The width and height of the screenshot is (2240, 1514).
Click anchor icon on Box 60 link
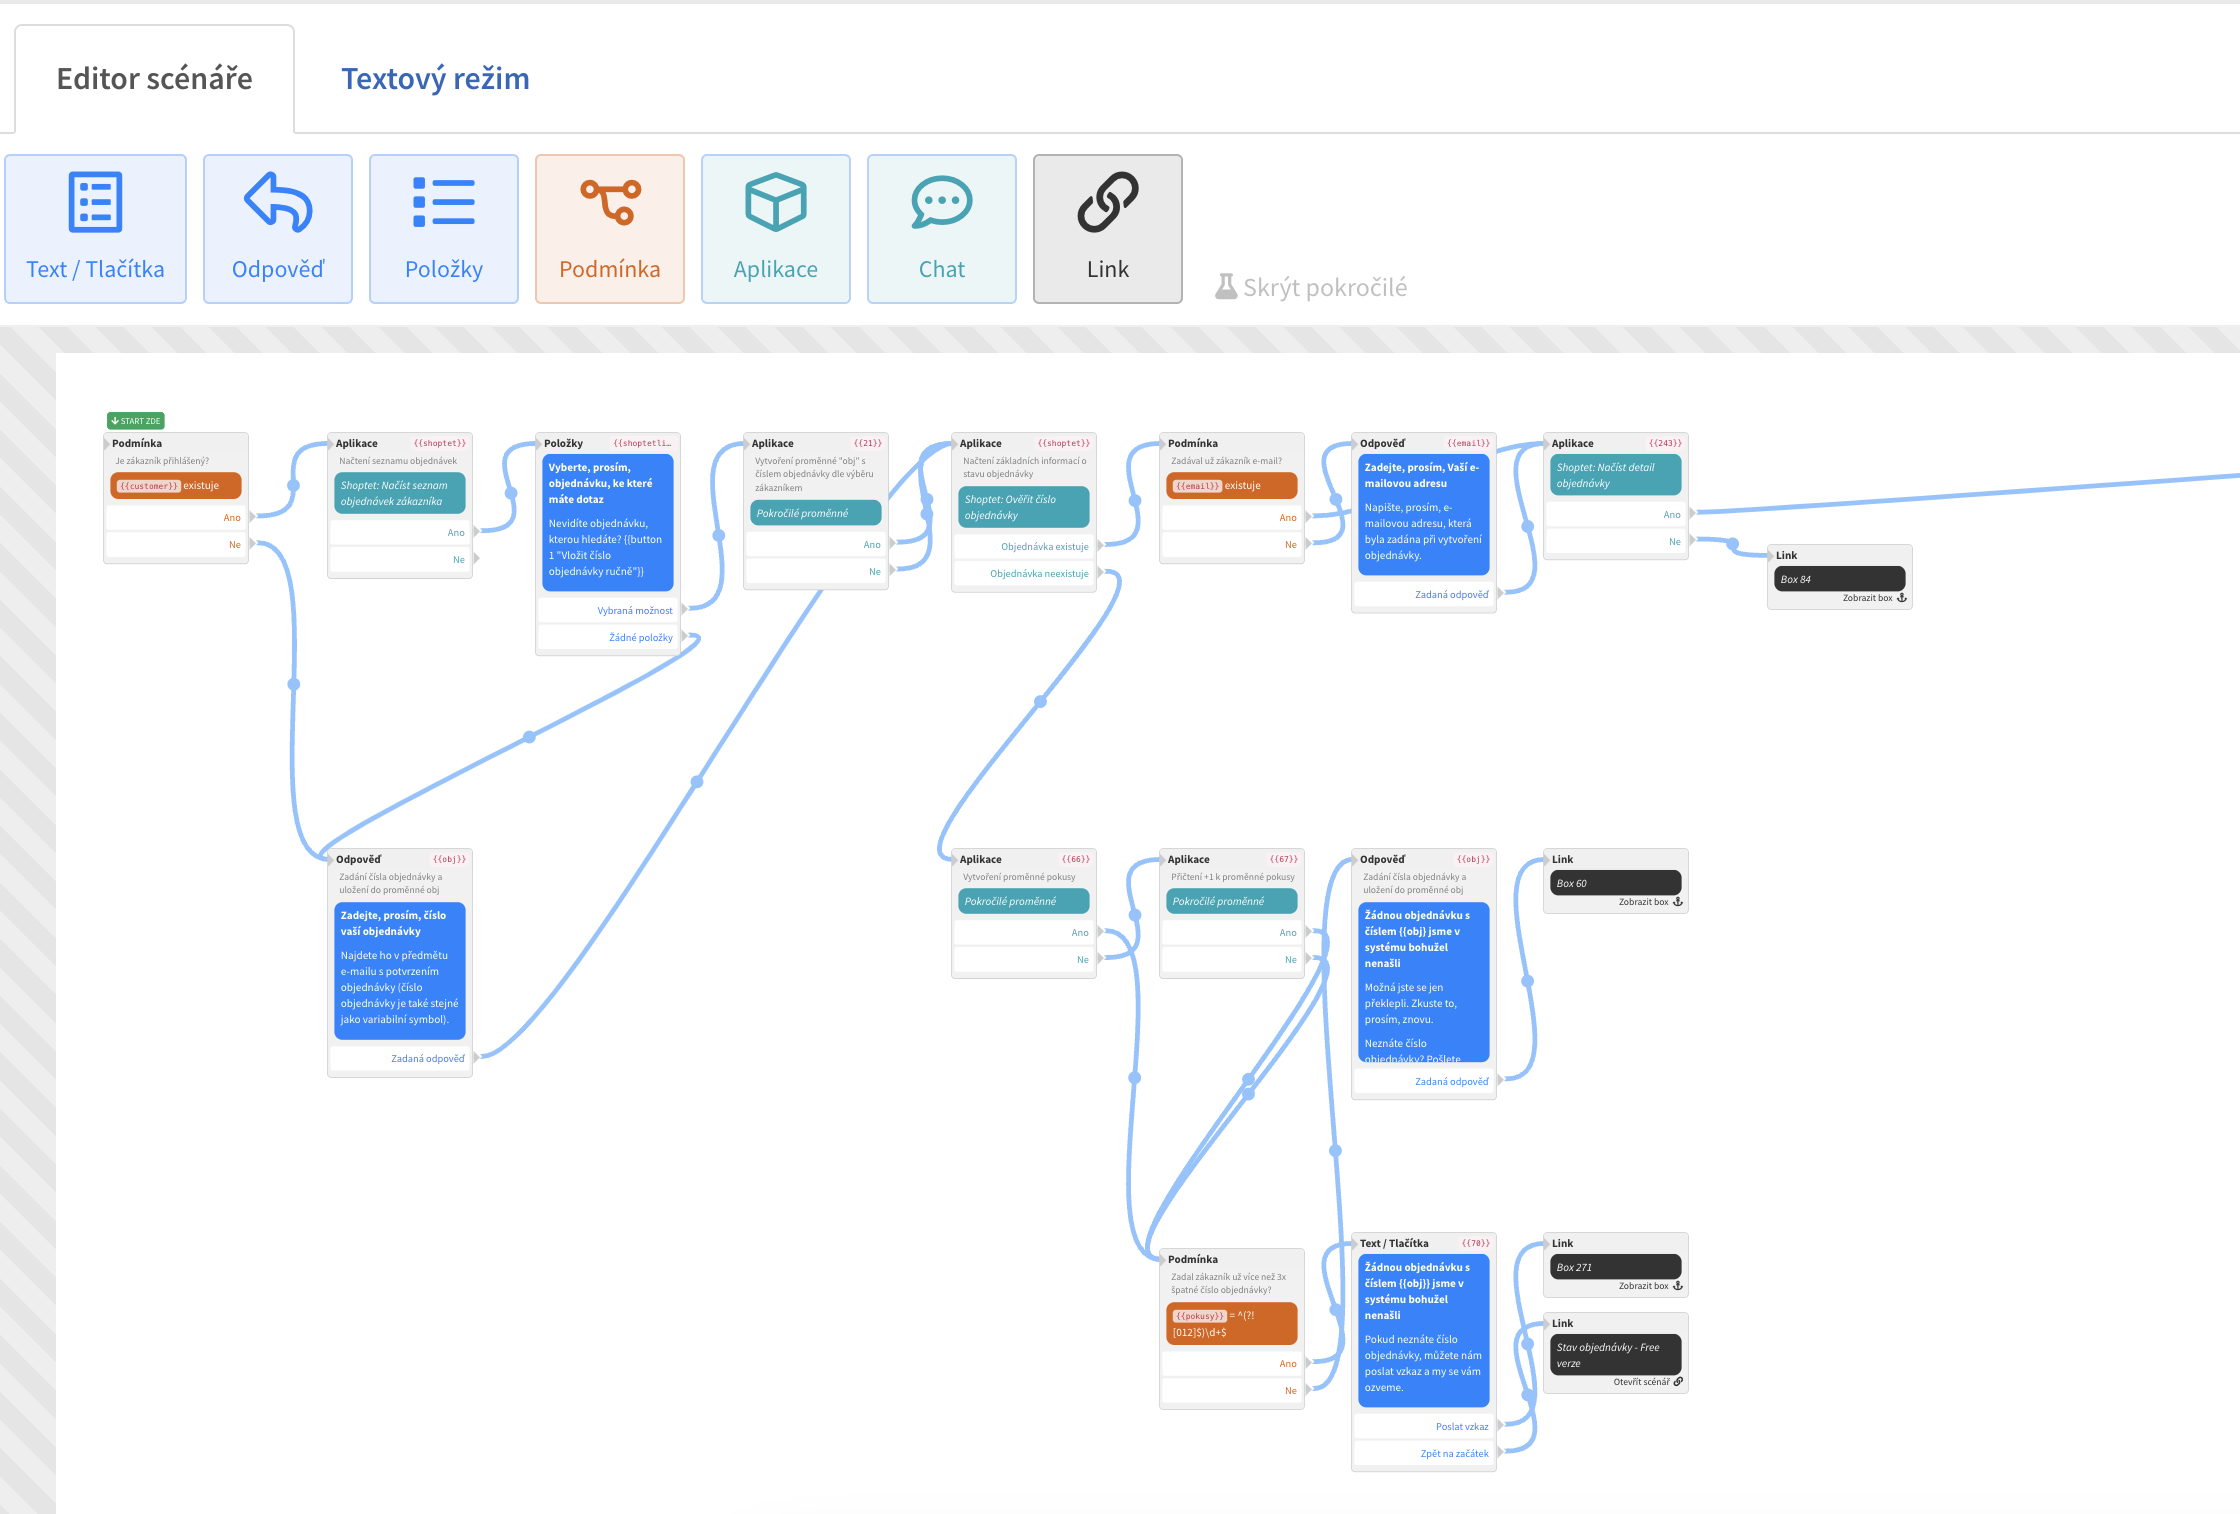coord(1678,902)
